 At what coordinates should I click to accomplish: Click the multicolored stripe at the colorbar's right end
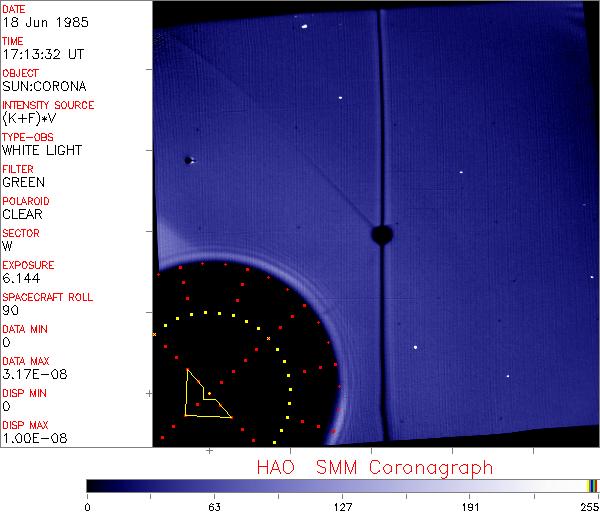point(592,485)
